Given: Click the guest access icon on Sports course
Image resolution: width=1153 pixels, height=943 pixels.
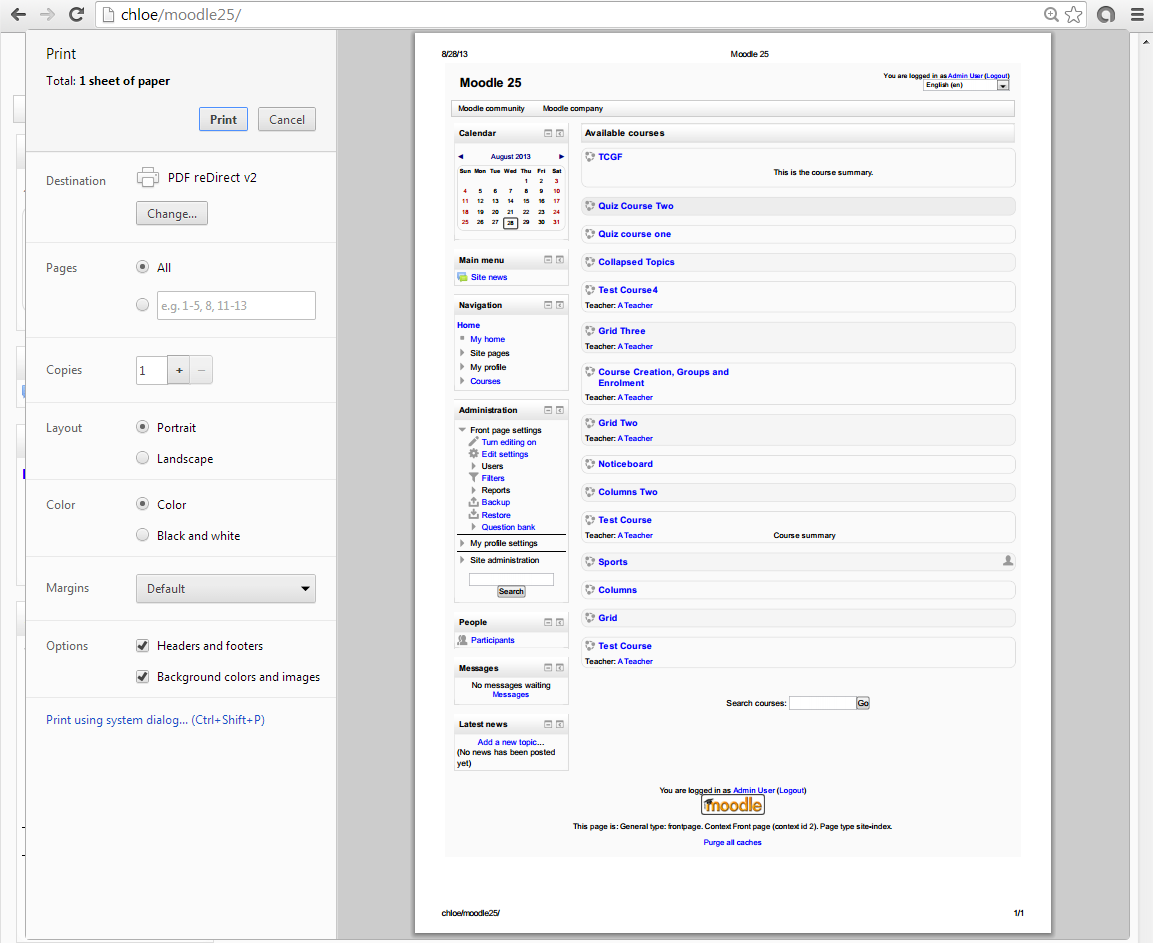Looking at the screenshot, I should (x=1008, y=561).
